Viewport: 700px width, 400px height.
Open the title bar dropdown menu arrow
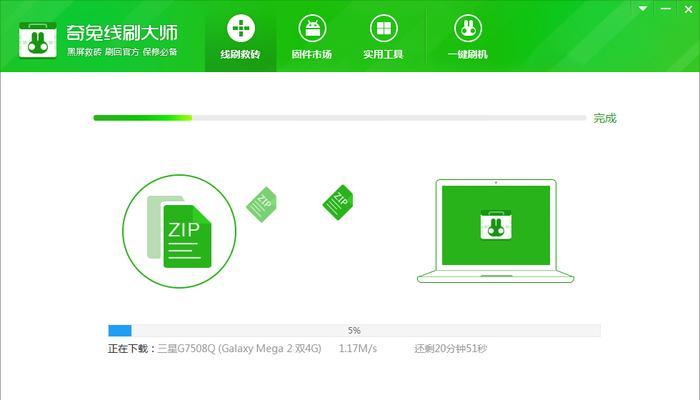[643, 8]
